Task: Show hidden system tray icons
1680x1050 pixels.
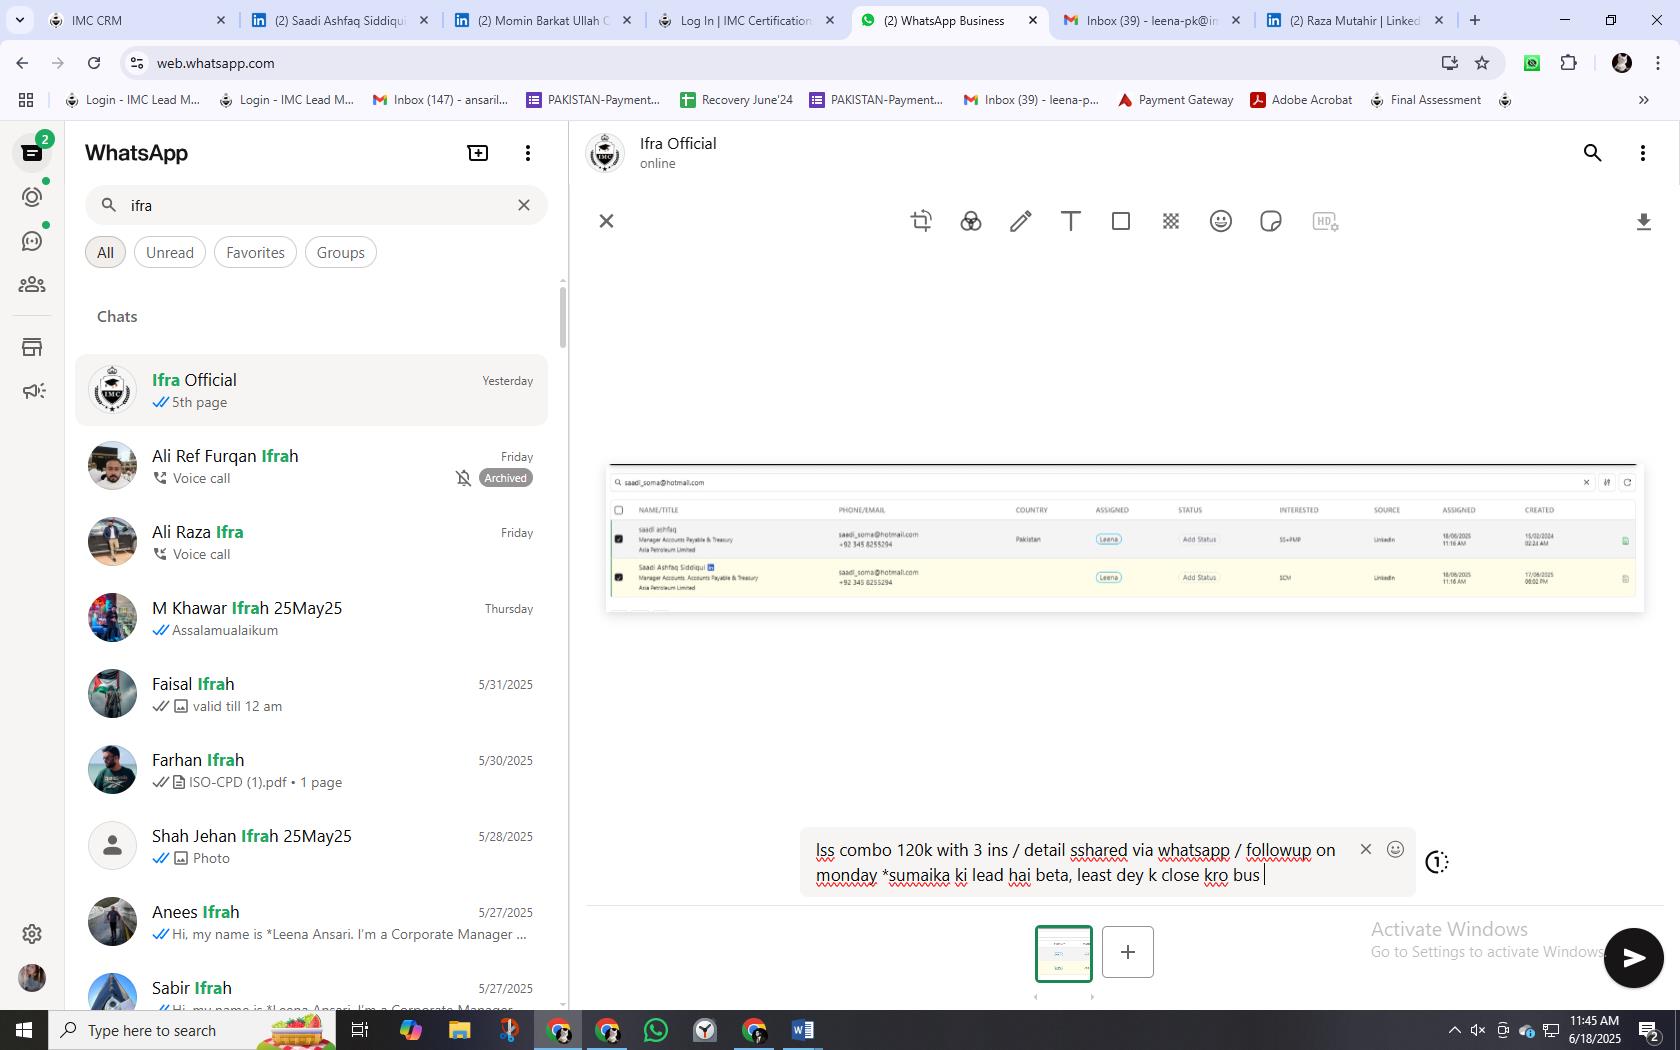Action: pyautogui.click(x=1454, y=1030)
